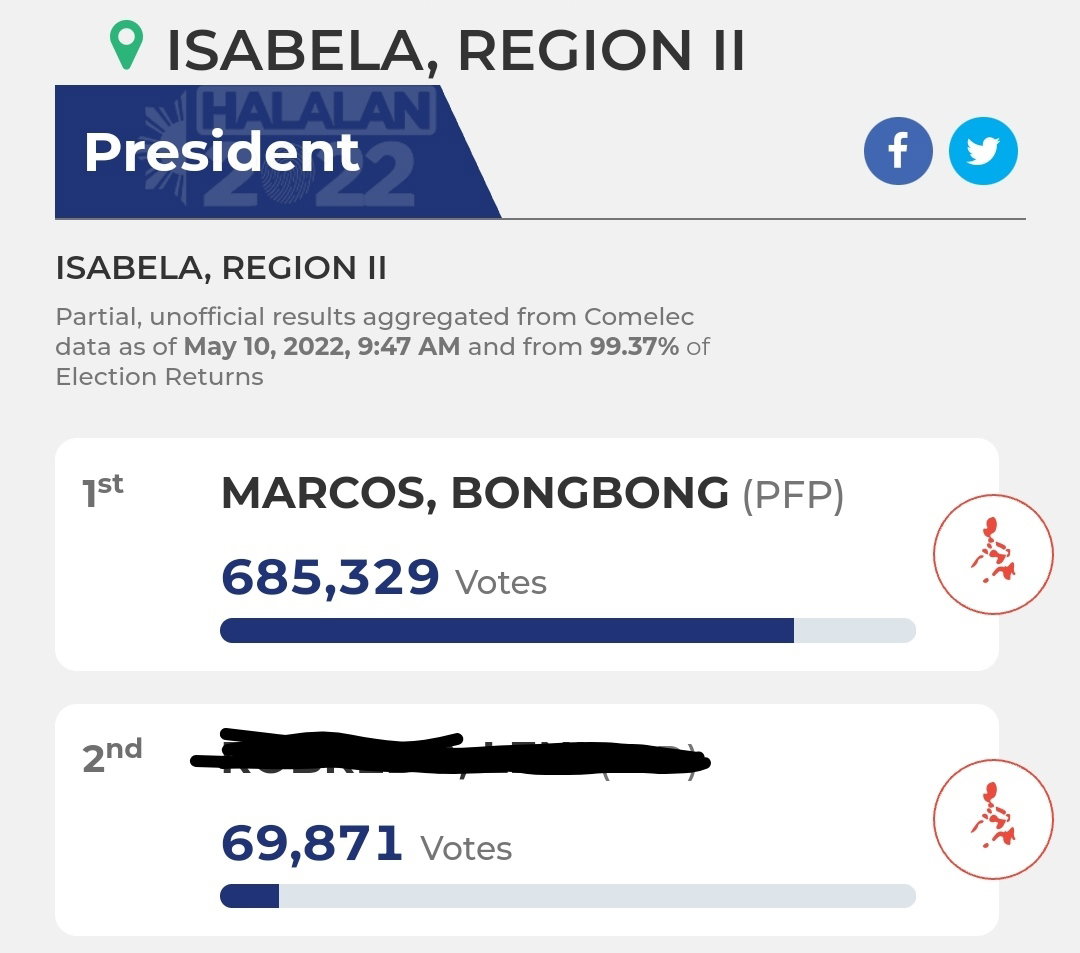This screenshot has width=1080, height=953.
Task: Click the 99.37% election returns text
Action: click(x=634, y=346)
